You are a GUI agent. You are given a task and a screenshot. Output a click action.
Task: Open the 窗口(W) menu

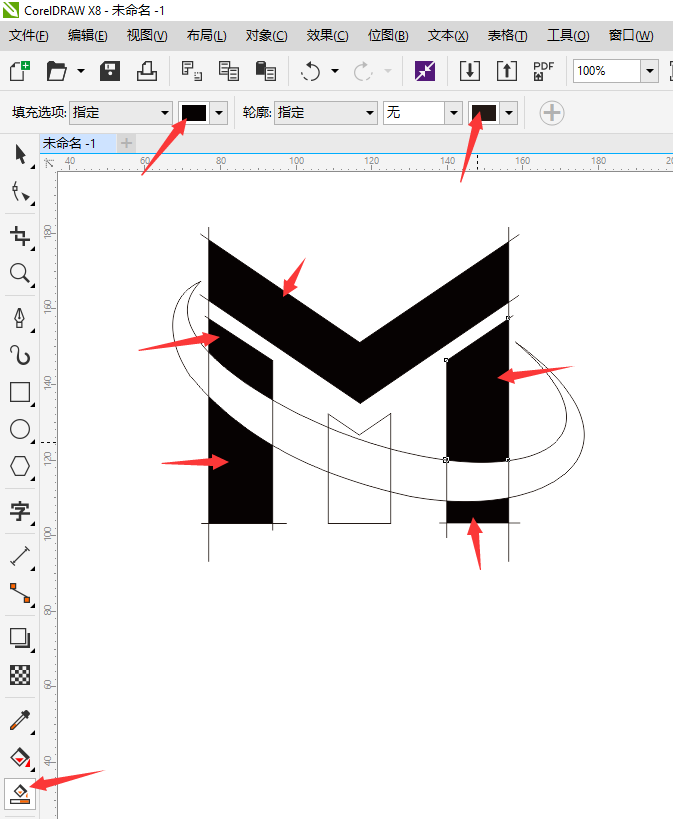click(x=631, y=36)
